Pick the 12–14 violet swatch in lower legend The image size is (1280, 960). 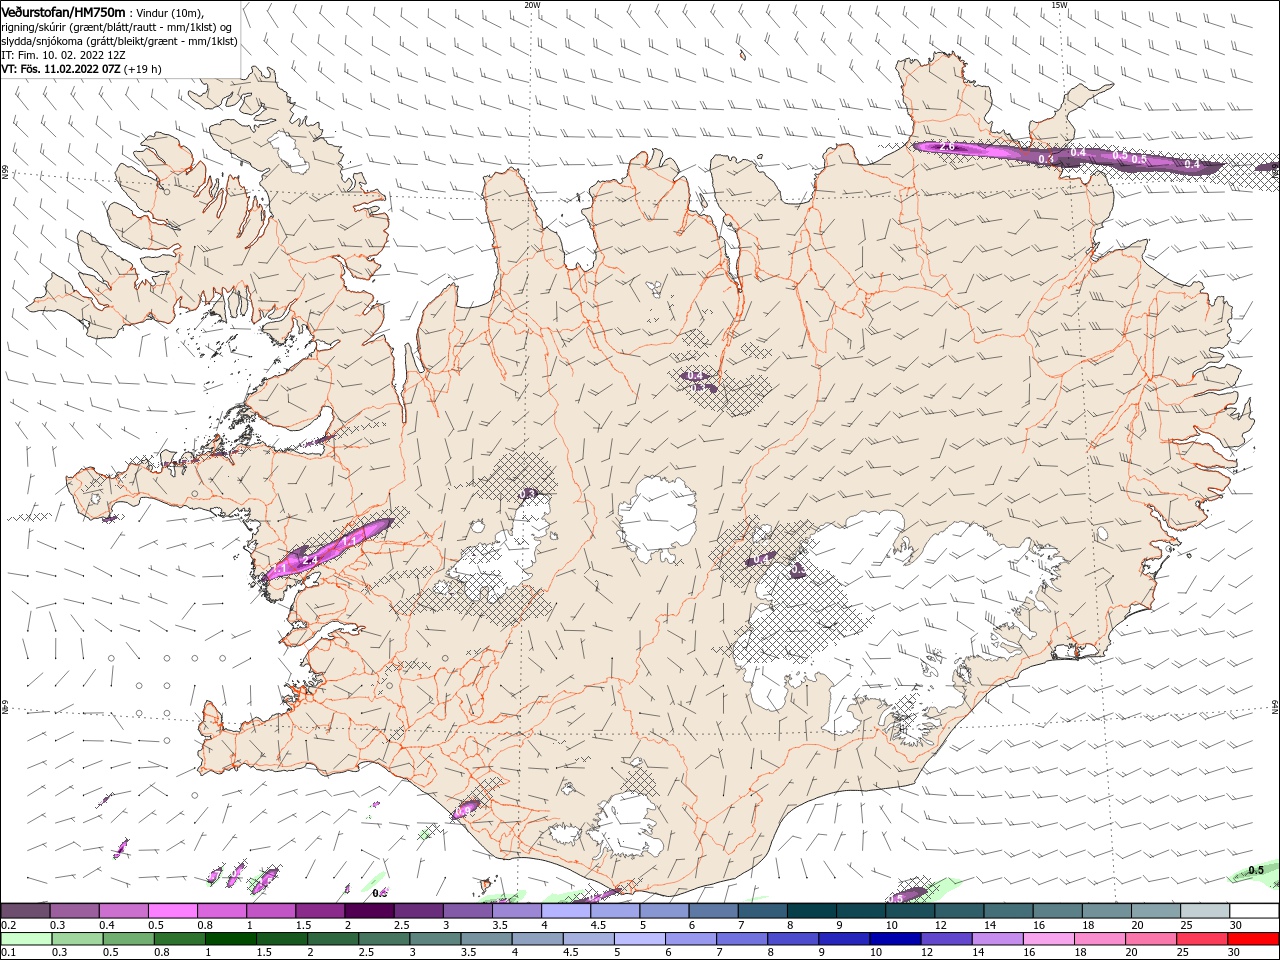click(x=946, y=939)
